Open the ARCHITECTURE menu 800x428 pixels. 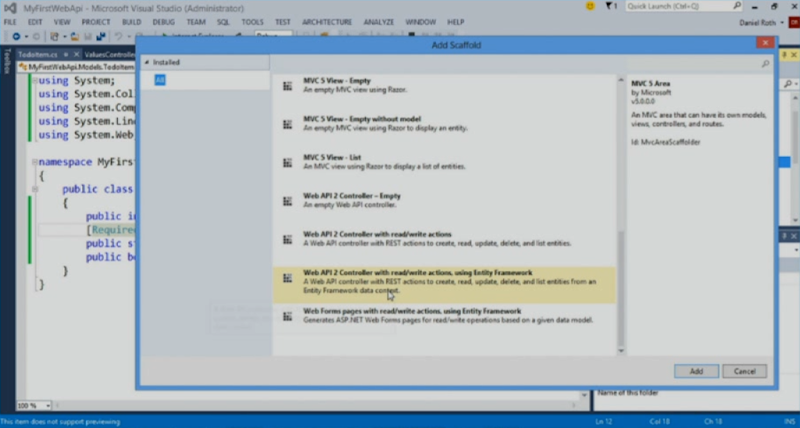[327, 22]
